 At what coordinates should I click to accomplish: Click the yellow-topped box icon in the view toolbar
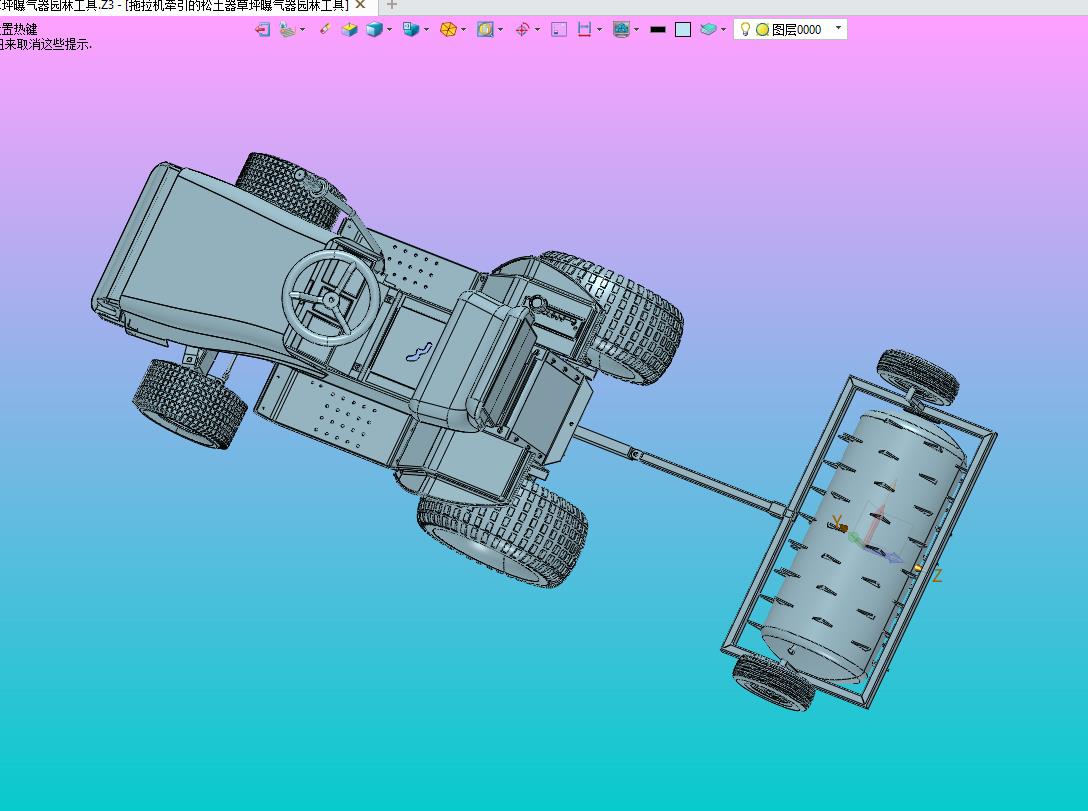click(349, 29)
